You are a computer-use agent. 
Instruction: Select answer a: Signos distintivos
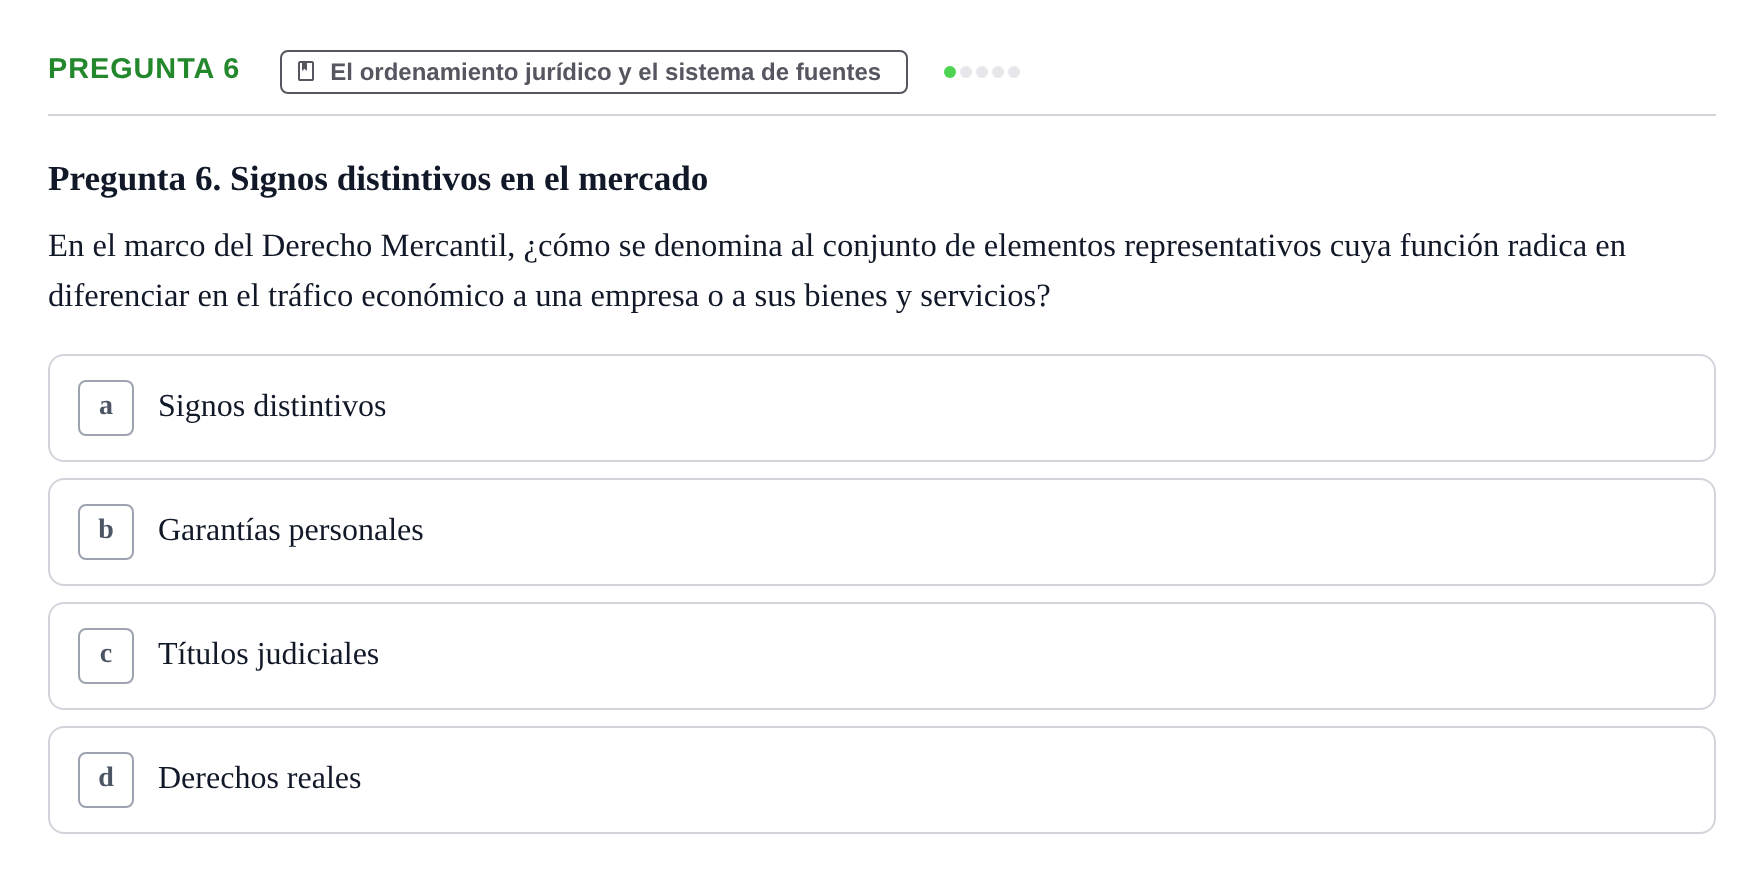[x=882, y=408]
